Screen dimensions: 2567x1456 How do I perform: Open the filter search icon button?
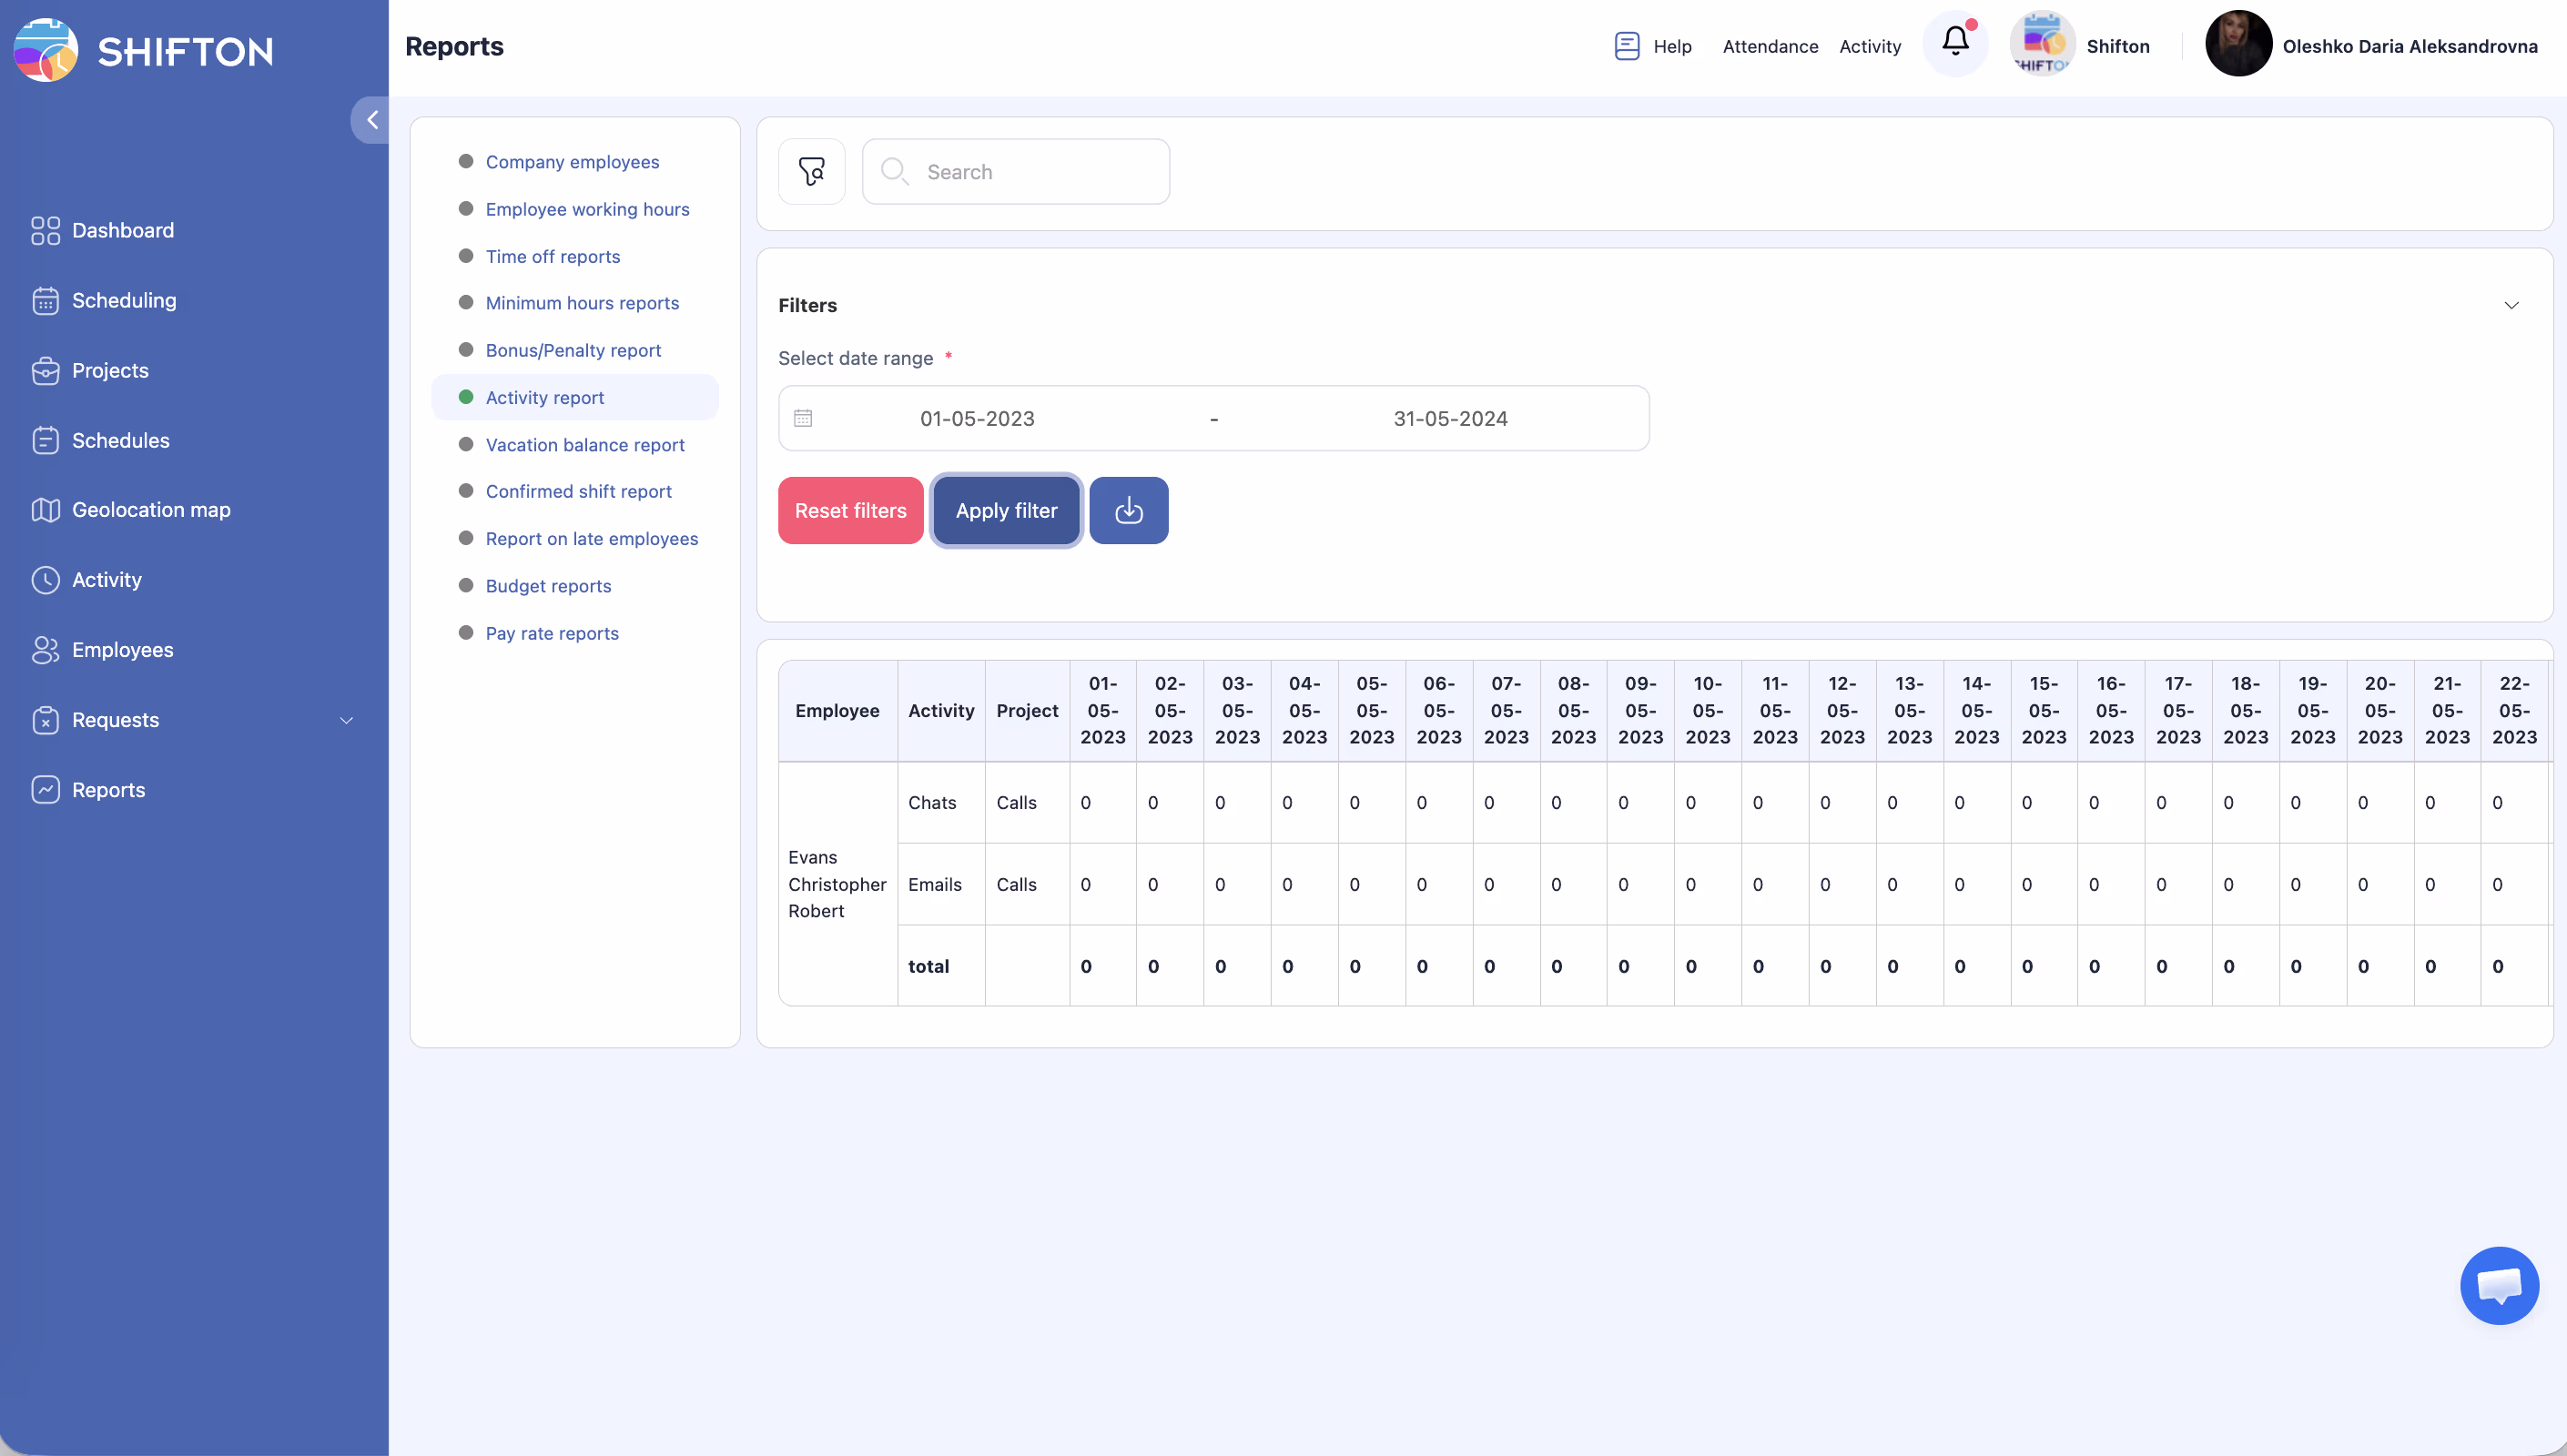811,171
